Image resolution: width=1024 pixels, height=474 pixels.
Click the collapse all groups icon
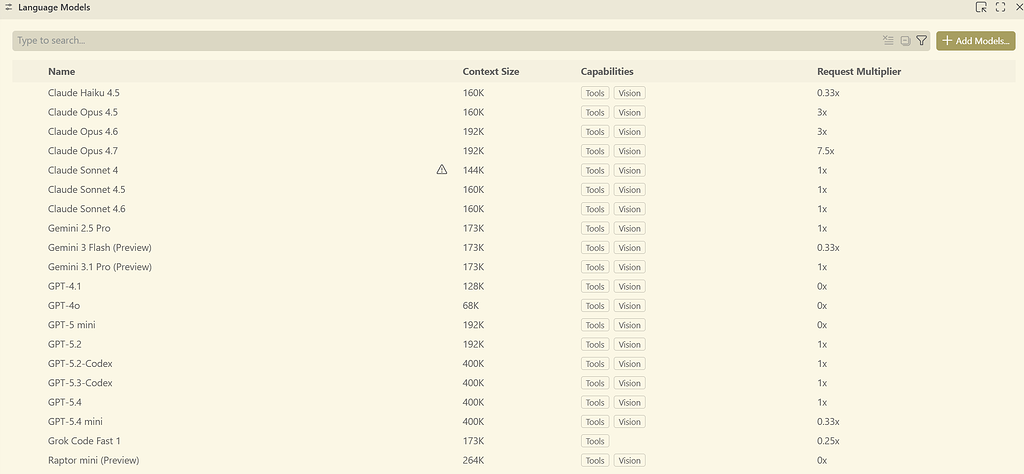pyautogui.click(x=905, y=40)
